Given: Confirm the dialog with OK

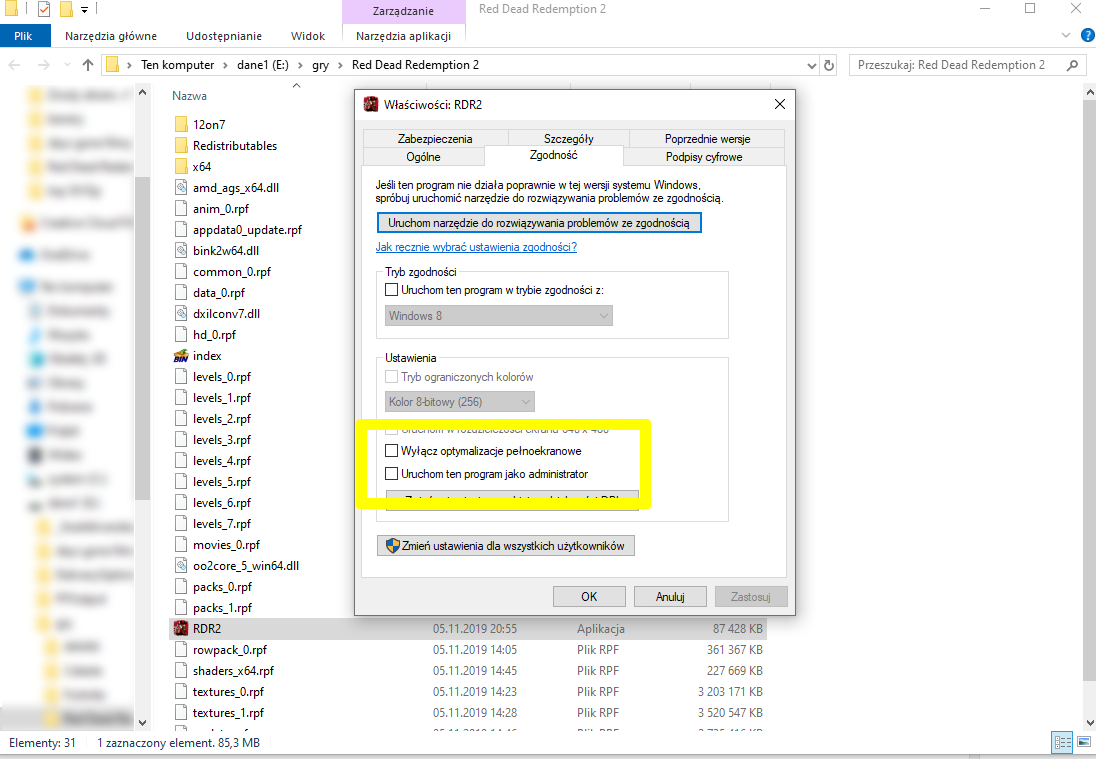Looking at the screenshot, I should pyautogui.click(x=589, y=596).
